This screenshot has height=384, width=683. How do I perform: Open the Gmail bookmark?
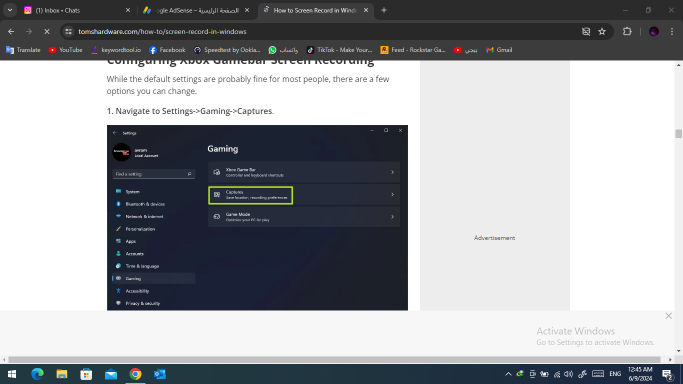click(x=499, y=50)
